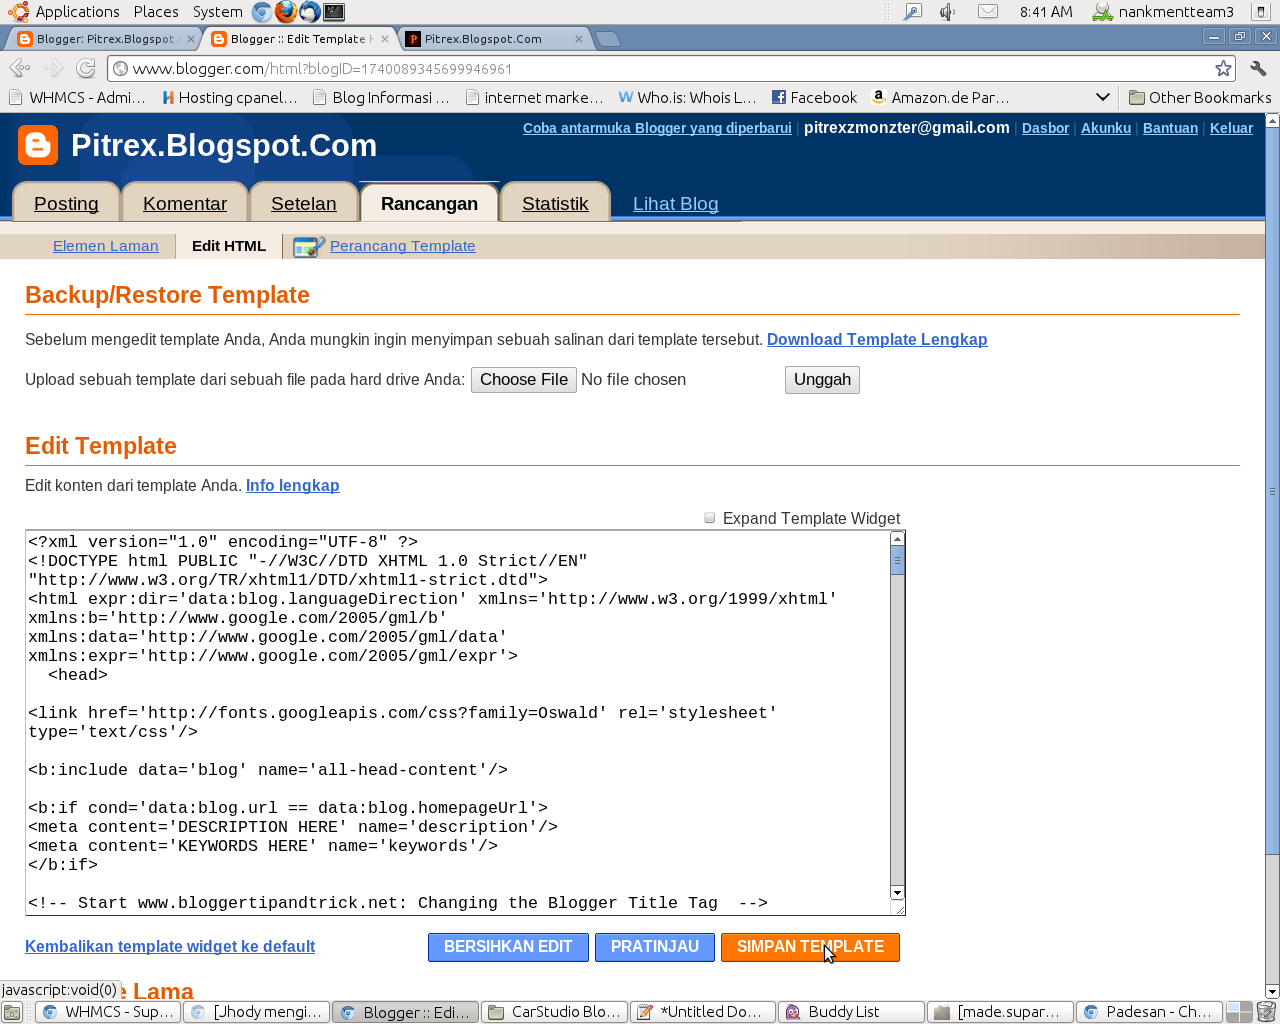
Task: Open the Amazon.de bookmark
Action: tap(941, 97)
